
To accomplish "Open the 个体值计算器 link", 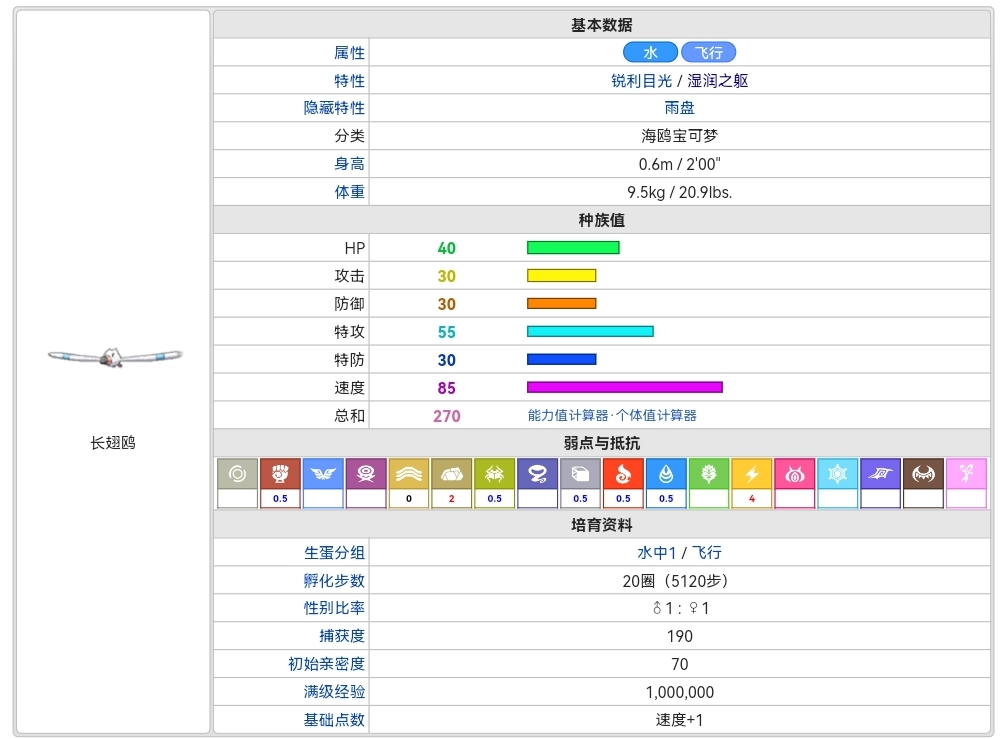I will click(656, 416).
